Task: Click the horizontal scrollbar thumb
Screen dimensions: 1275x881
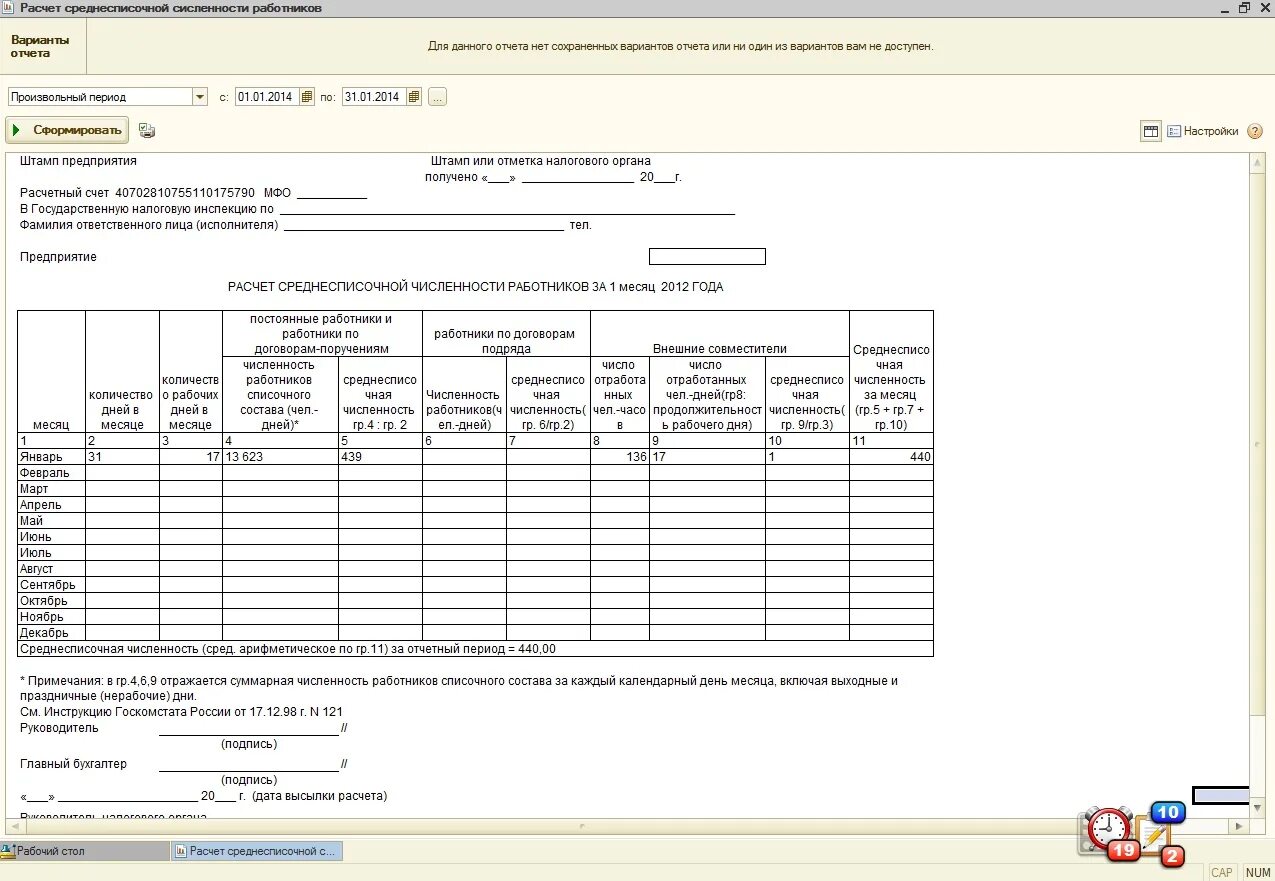Action: pos(582,827)
